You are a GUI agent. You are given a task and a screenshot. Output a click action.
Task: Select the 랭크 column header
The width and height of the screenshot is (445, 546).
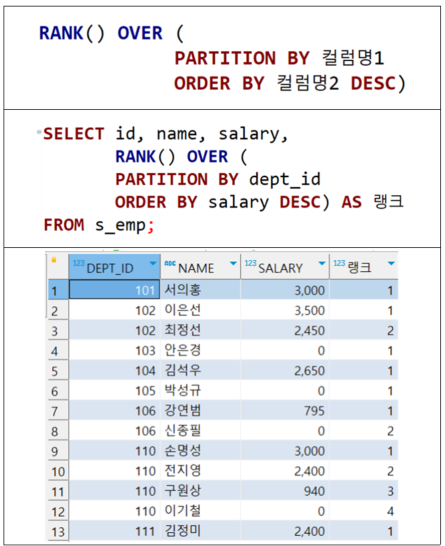pos(364,267)
